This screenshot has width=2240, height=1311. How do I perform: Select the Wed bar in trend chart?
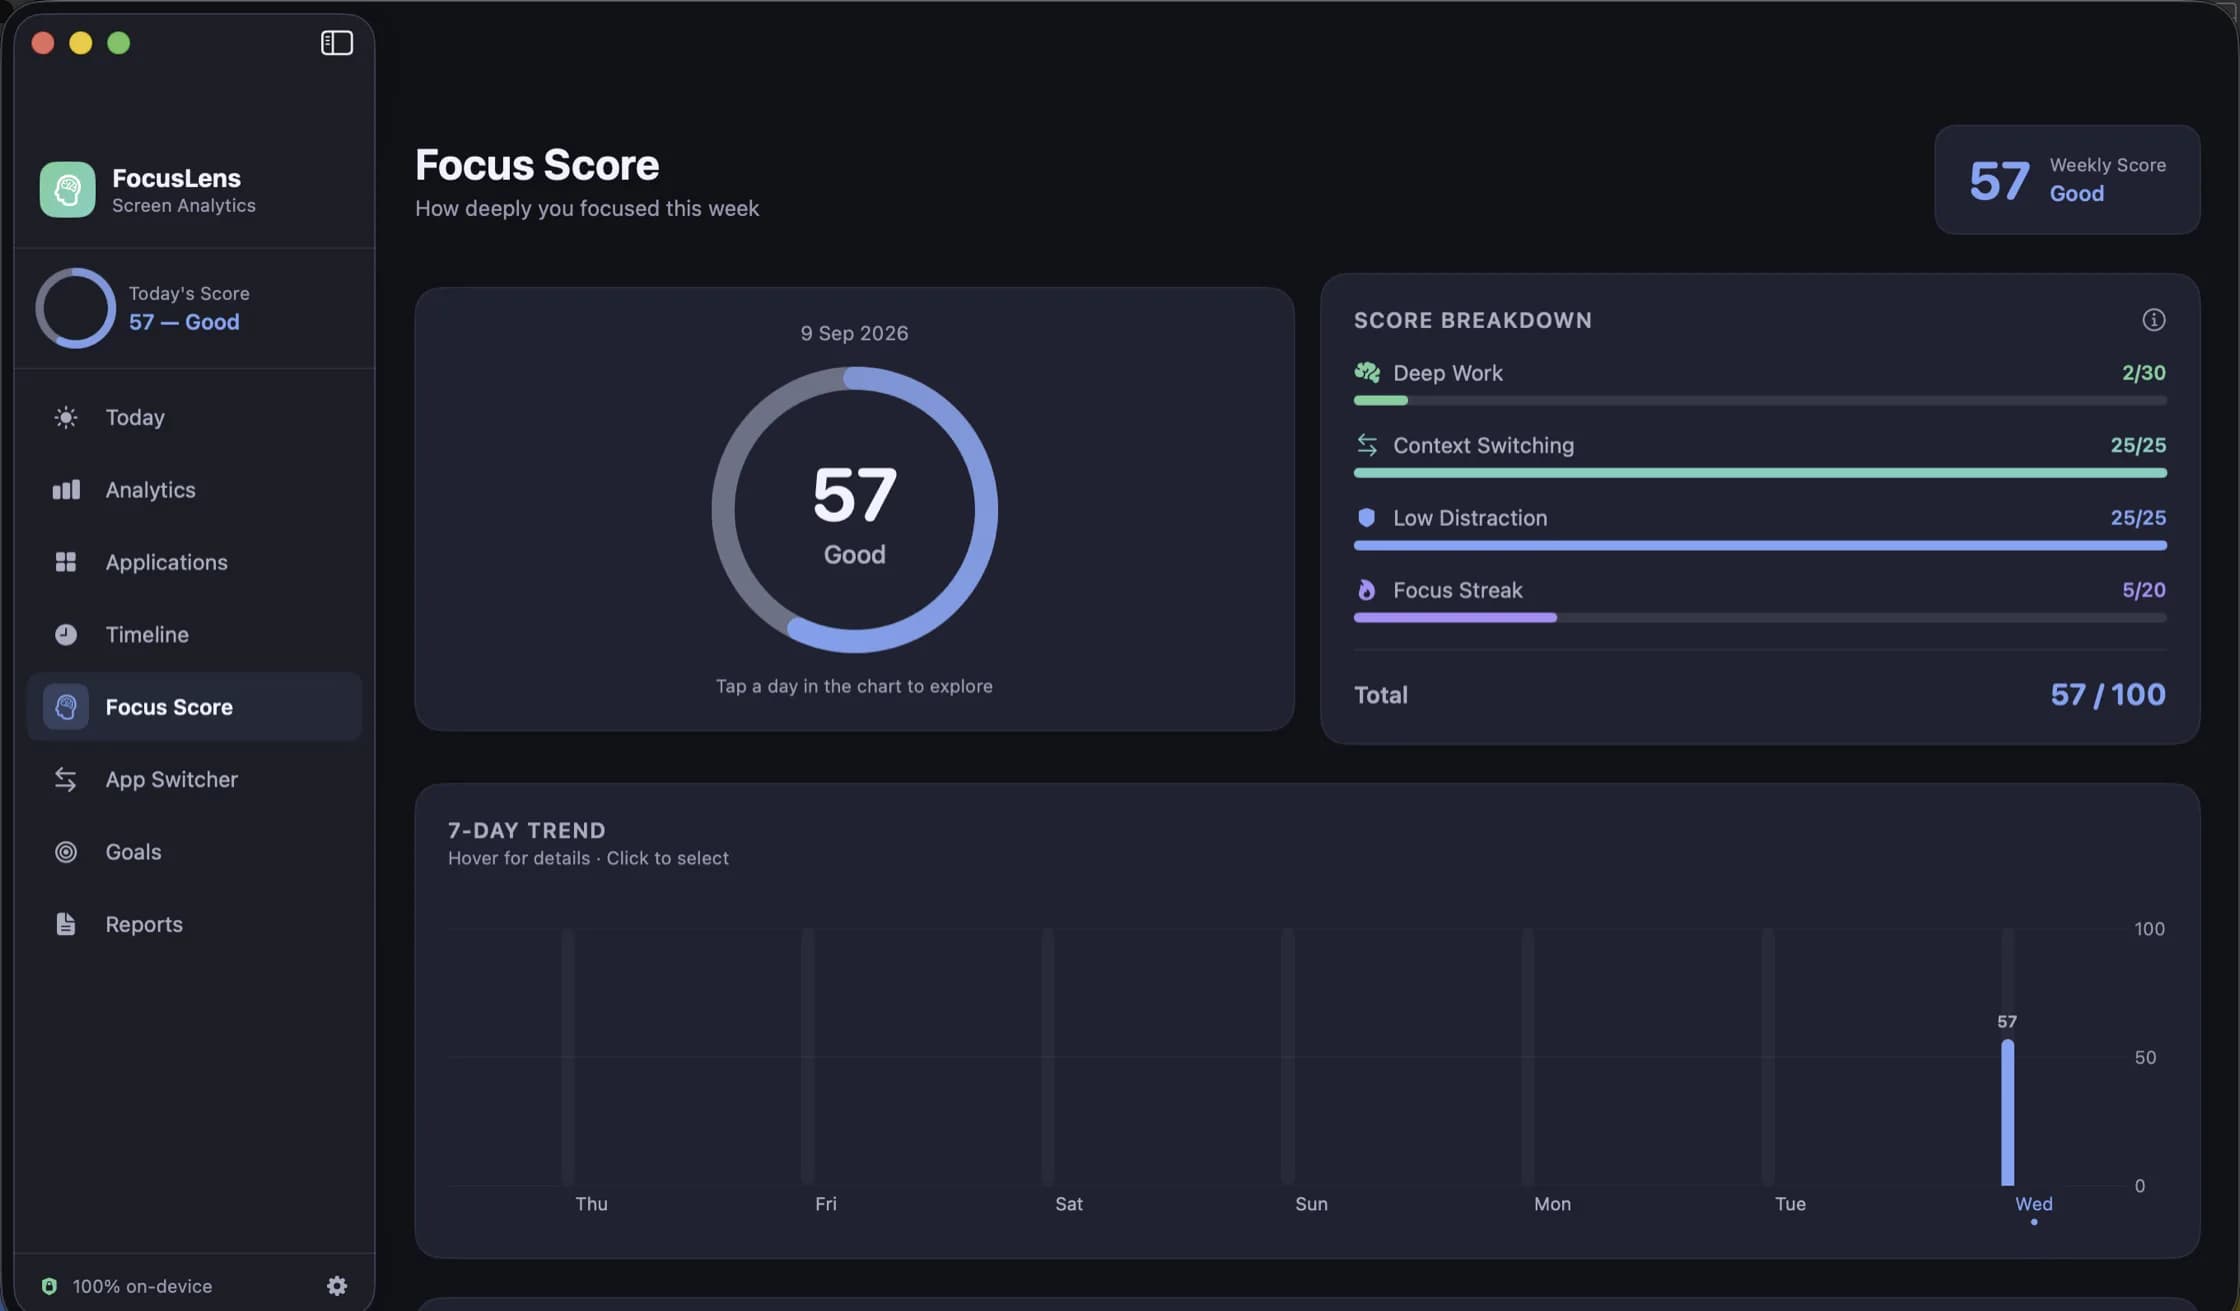[2007, 1112]
